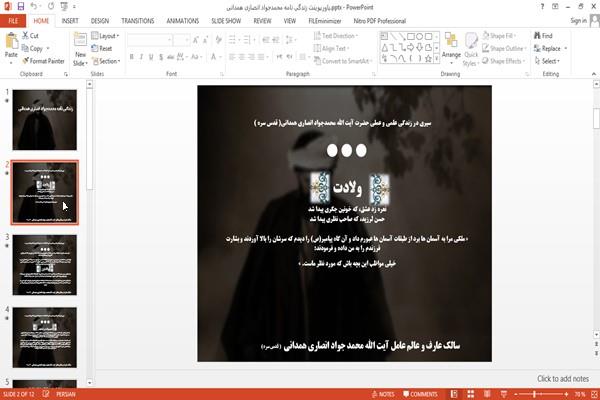Select slide 4 thumbnail

tap(45, 337)
